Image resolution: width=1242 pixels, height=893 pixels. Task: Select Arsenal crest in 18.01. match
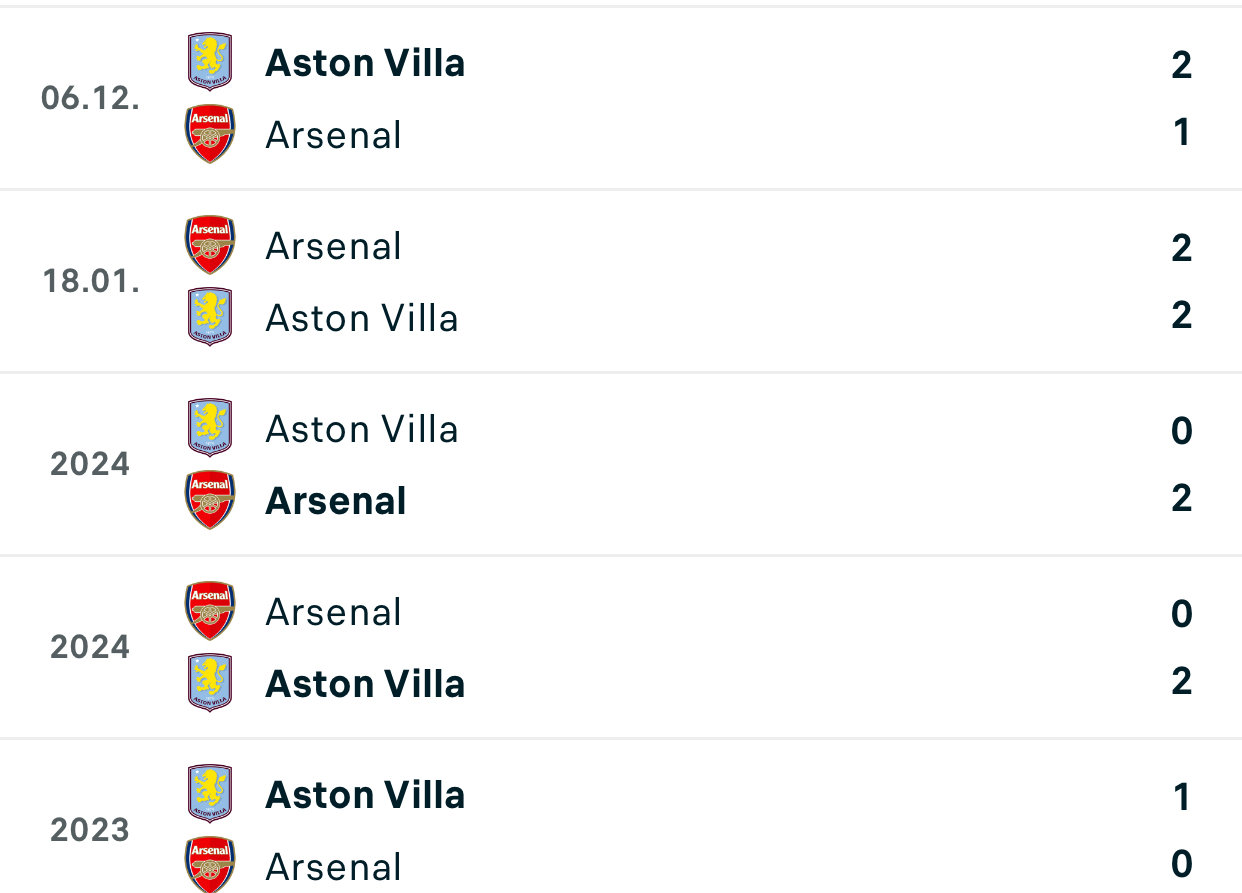click(x=210, y=245)
